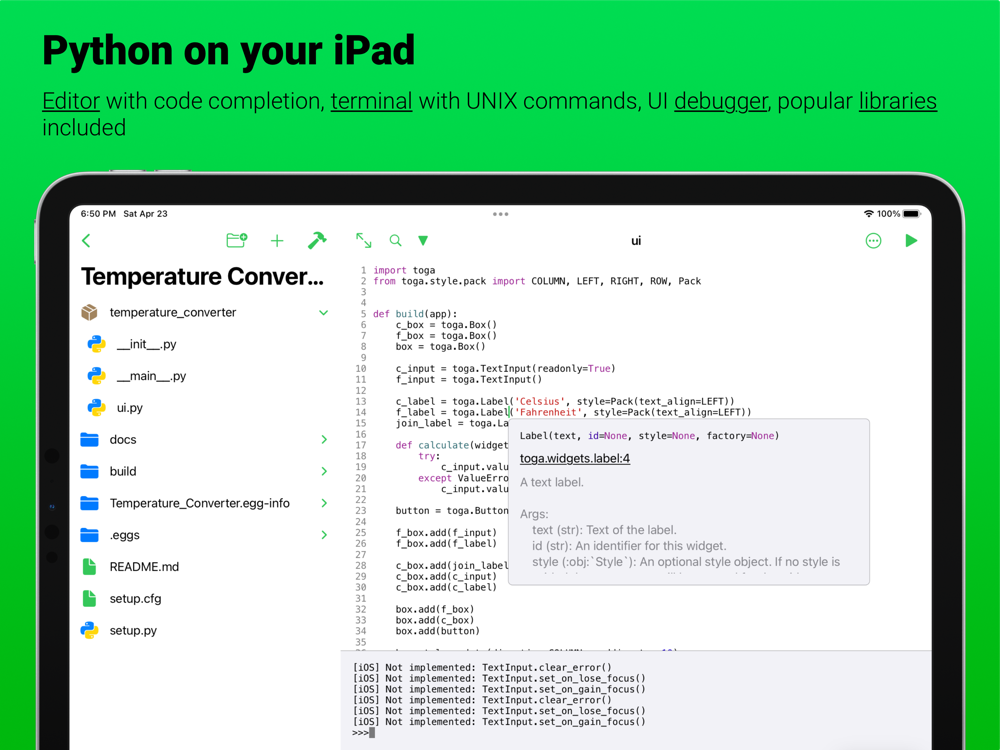Image resolution: width=1000 pixels, height=750 pixels.
Task: Open search with the magnifier icon
Action: click(395, 240)
